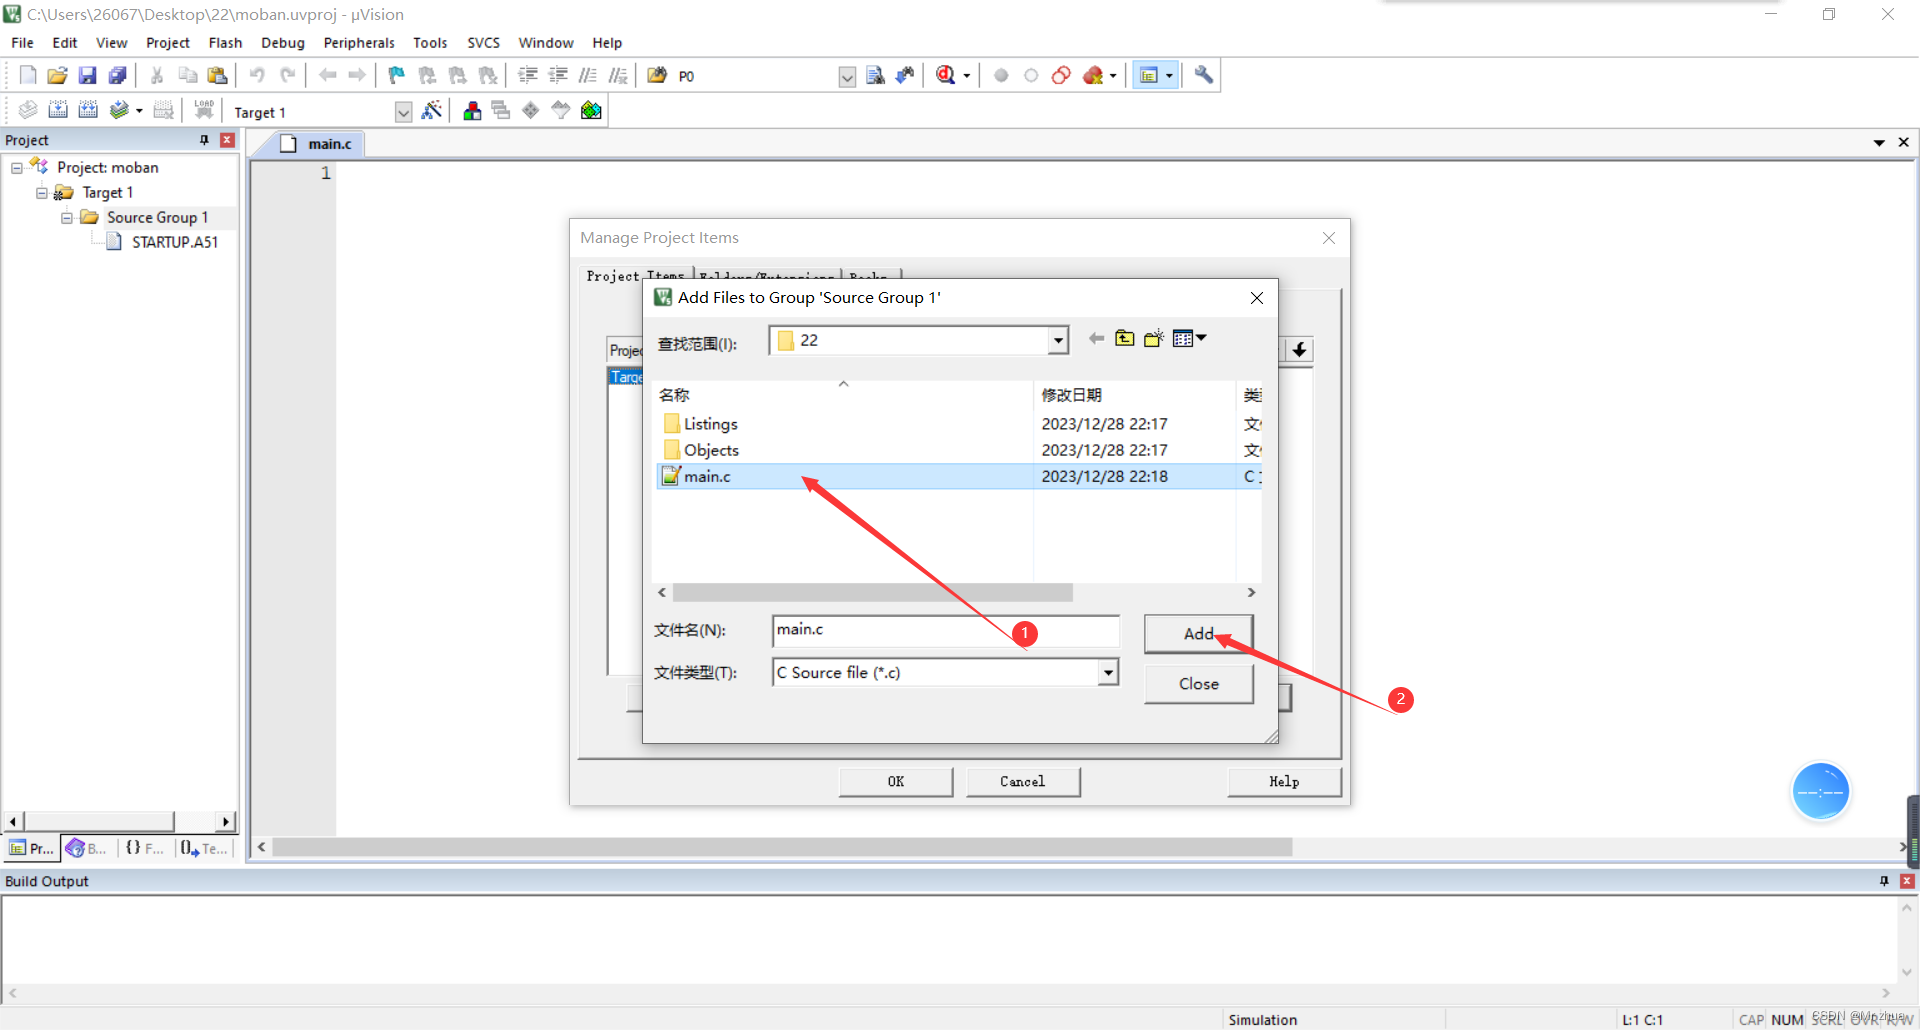The width and height of the screenshot is (1920, 1030).
Task: Click the Undo arrow icon
Action: (257, 75)
